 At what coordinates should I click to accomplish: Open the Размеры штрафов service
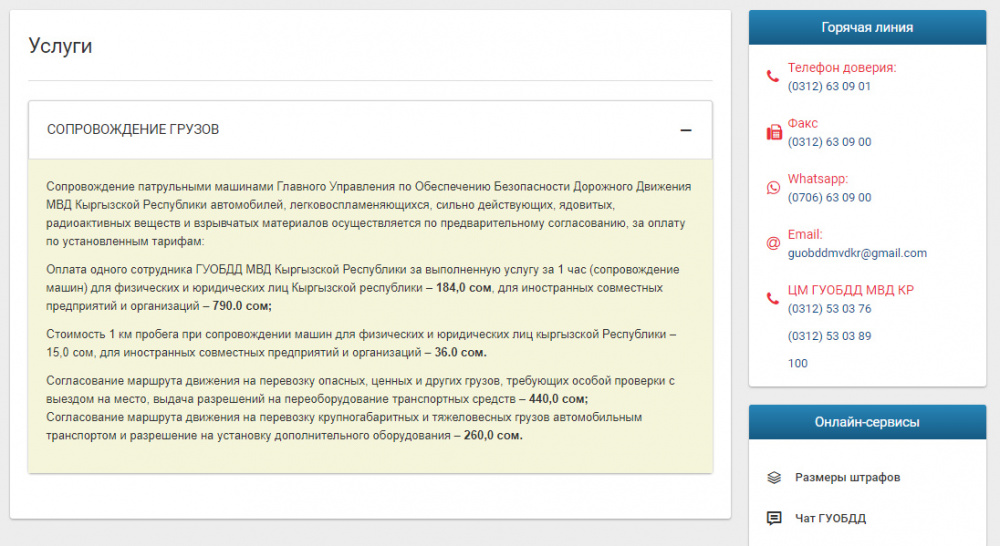tap(847, 478)
